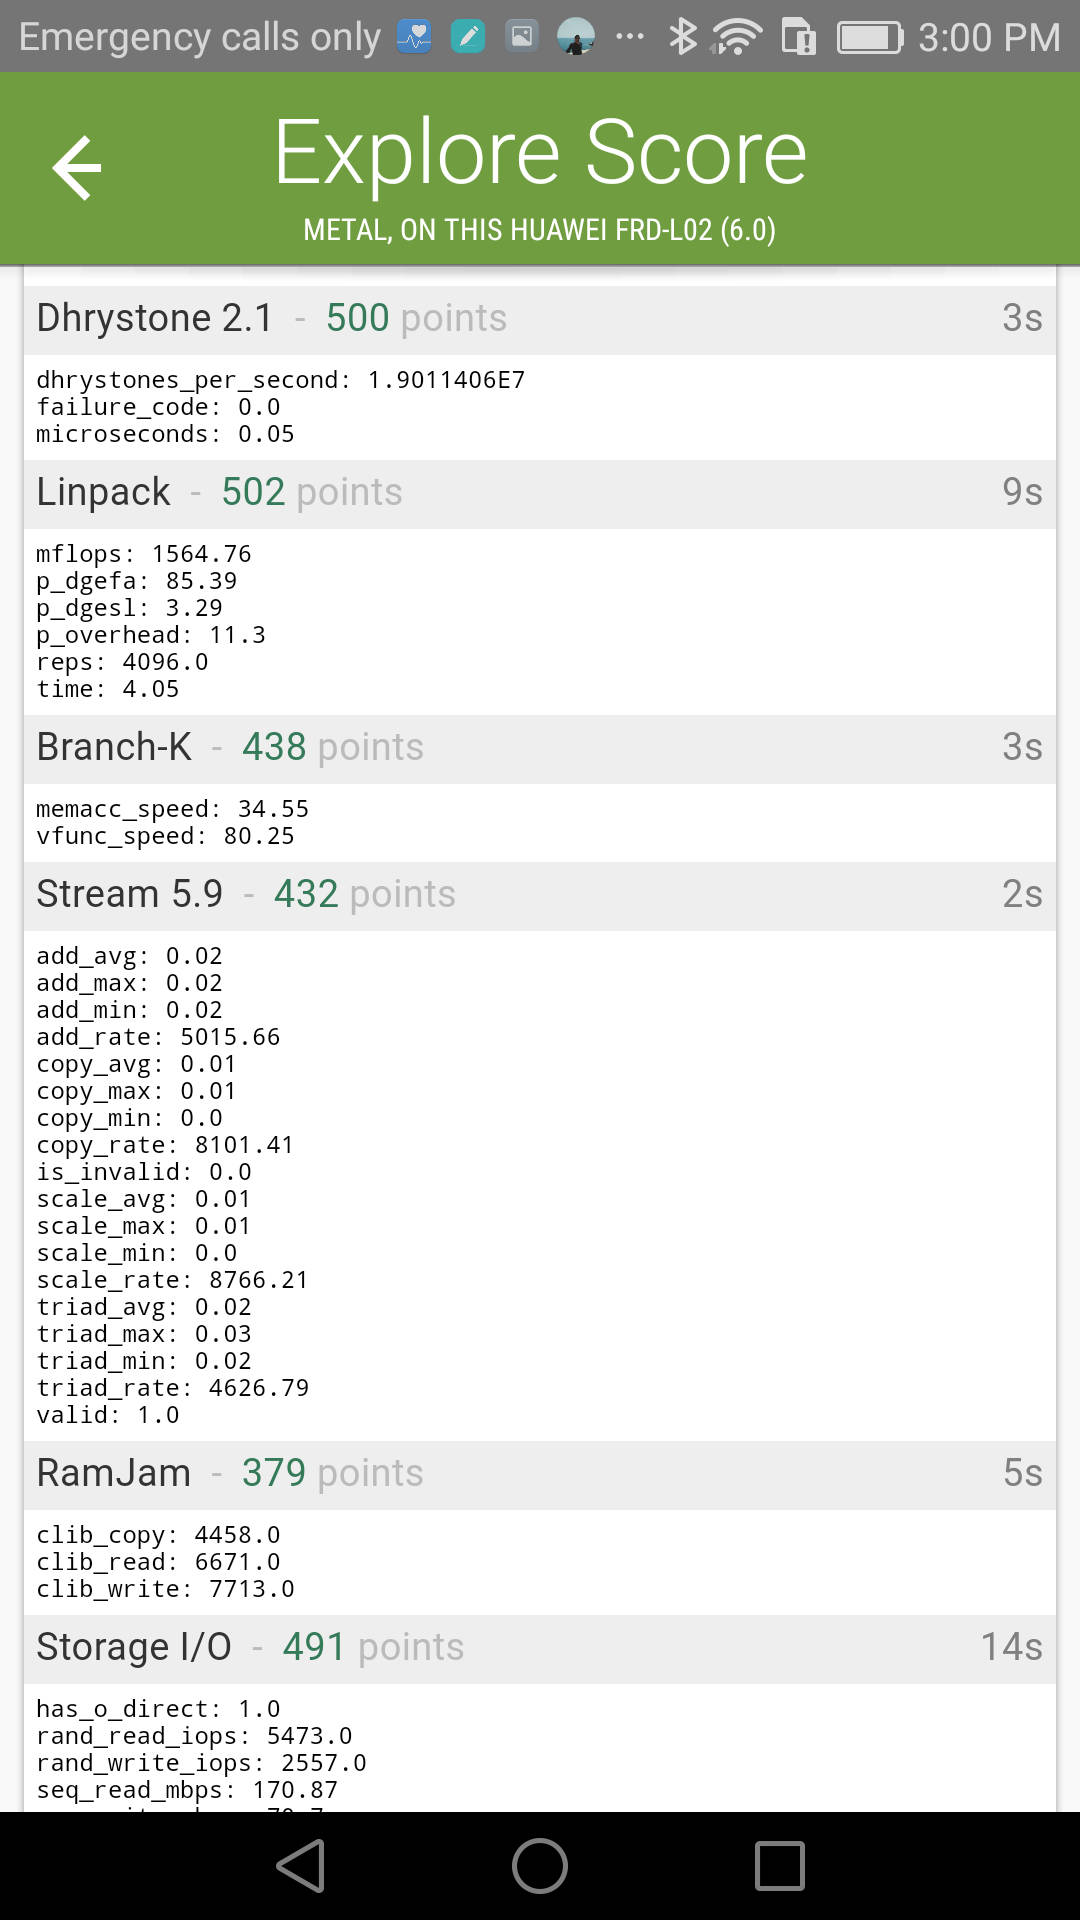1080x1920 pixels.
Task: Open recent apps with the square button
Action: [x=780, y=1866]
